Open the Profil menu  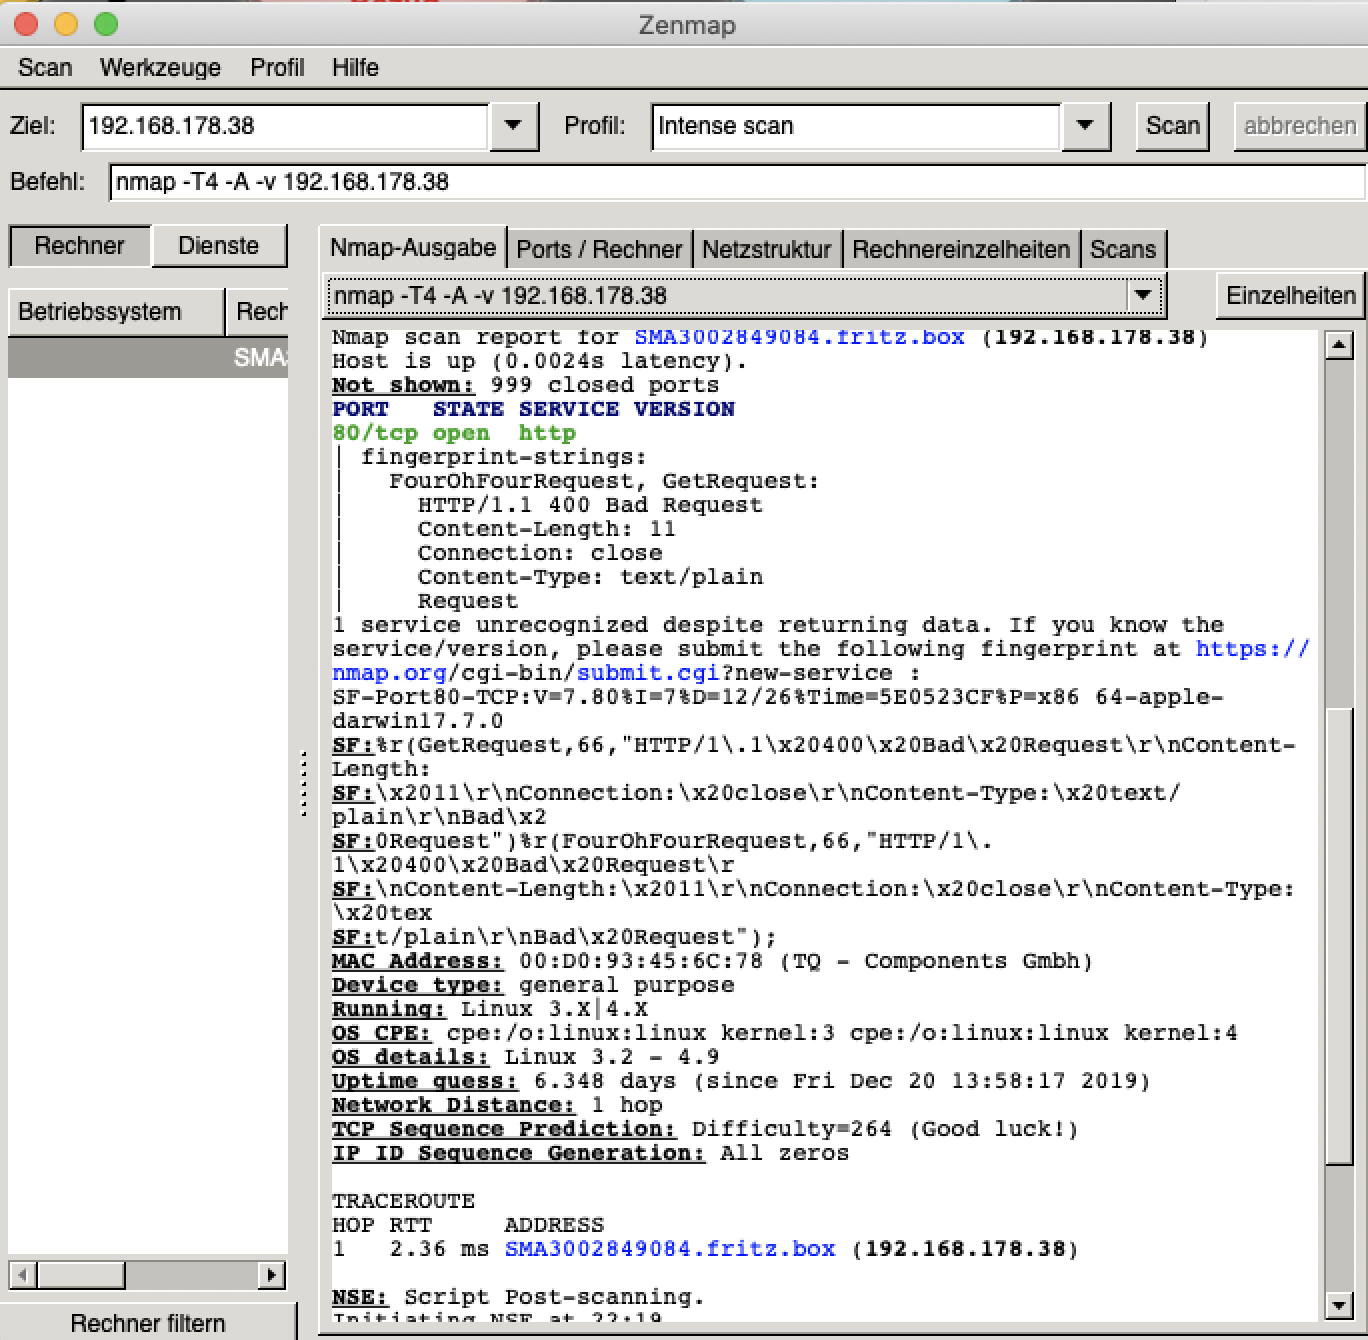coord(277,68)
